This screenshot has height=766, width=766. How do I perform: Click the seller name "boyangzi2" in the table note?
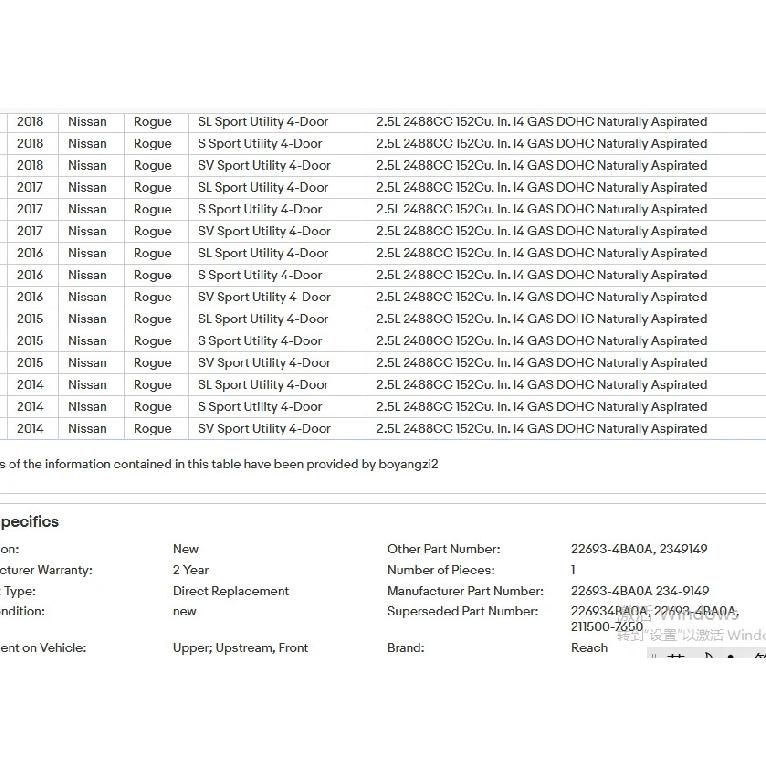point(408,464)
